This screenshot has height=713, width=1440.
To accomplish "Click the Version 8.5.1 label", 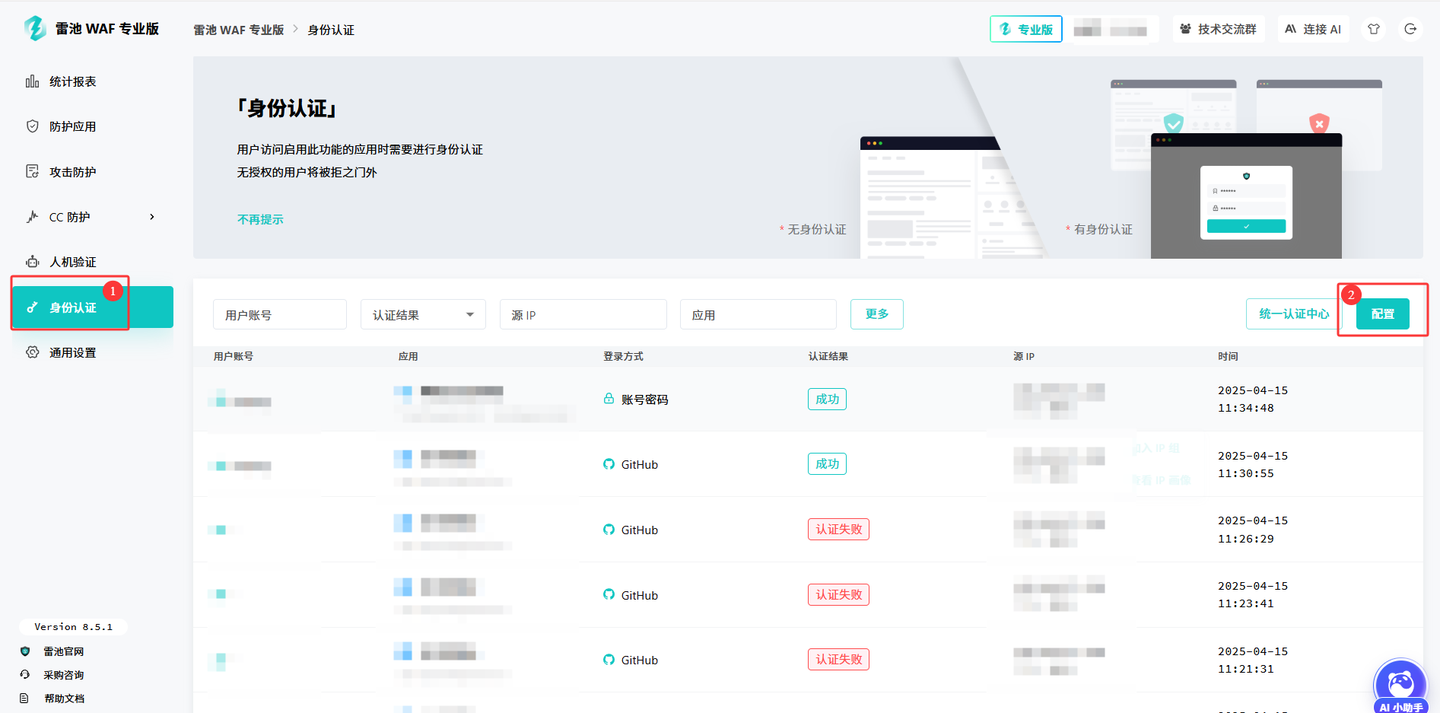I will pos(73,627).
